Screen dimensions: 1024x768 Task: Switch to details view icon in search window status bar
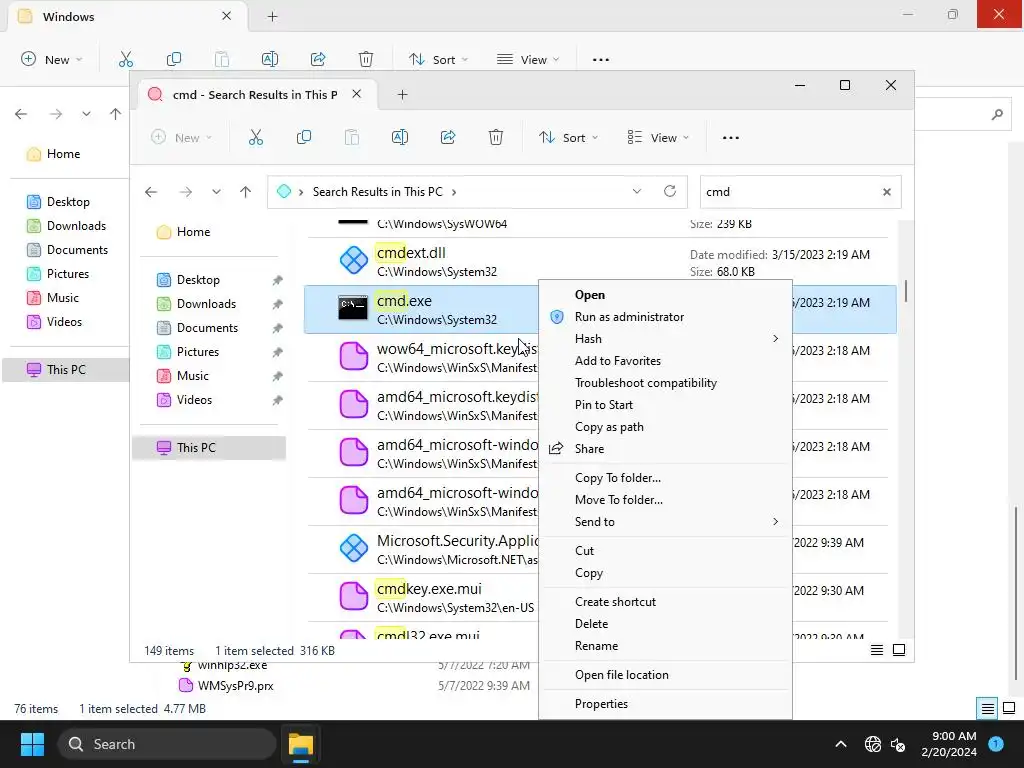coord(877,650)
